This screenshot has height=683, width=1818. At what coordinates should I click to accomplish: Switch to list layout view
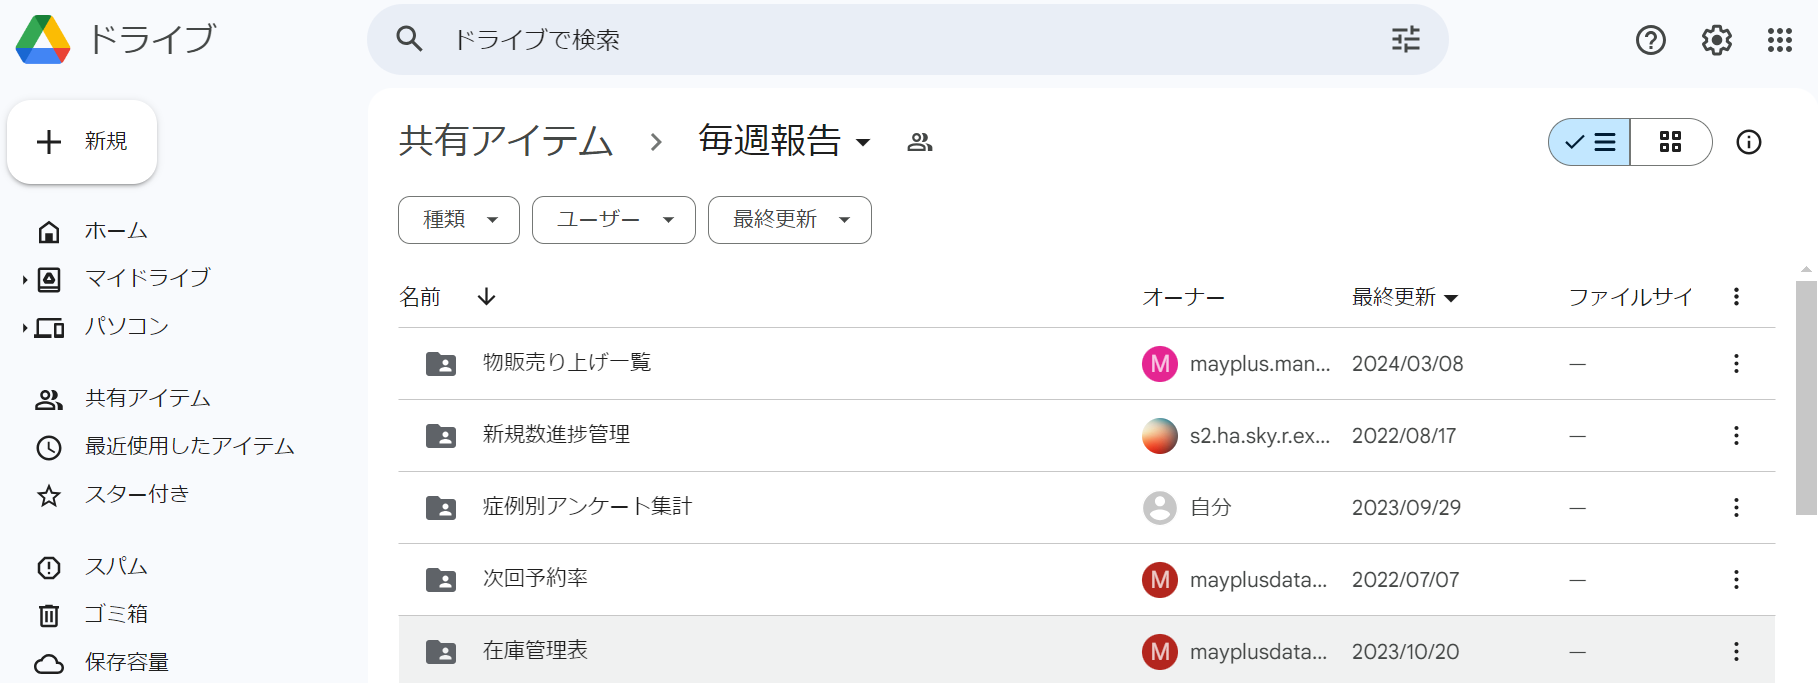(1590, 142)
